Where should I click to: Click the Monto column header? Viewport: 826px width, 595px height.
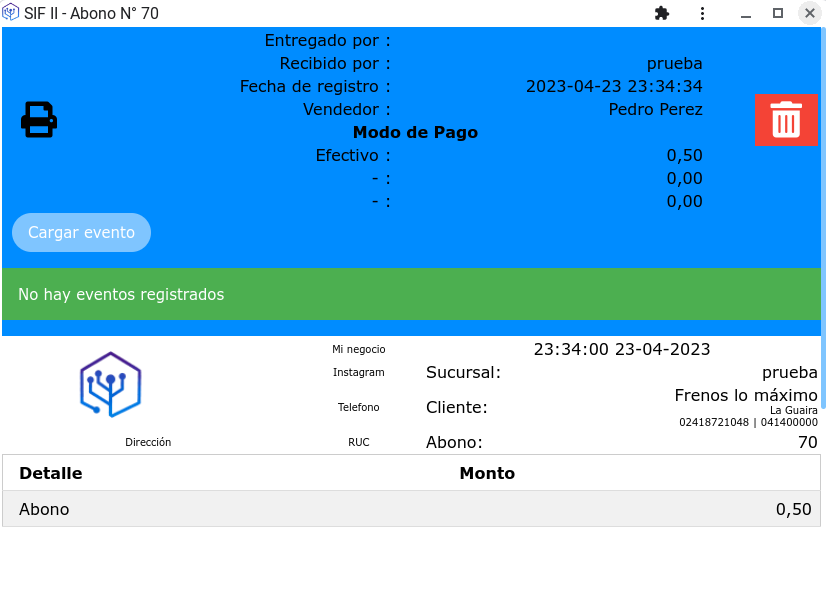click(487, 472)
